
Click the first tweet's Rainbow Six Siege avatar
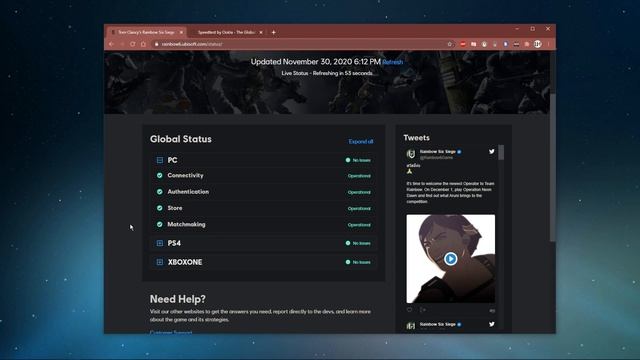tap(411, 154)
